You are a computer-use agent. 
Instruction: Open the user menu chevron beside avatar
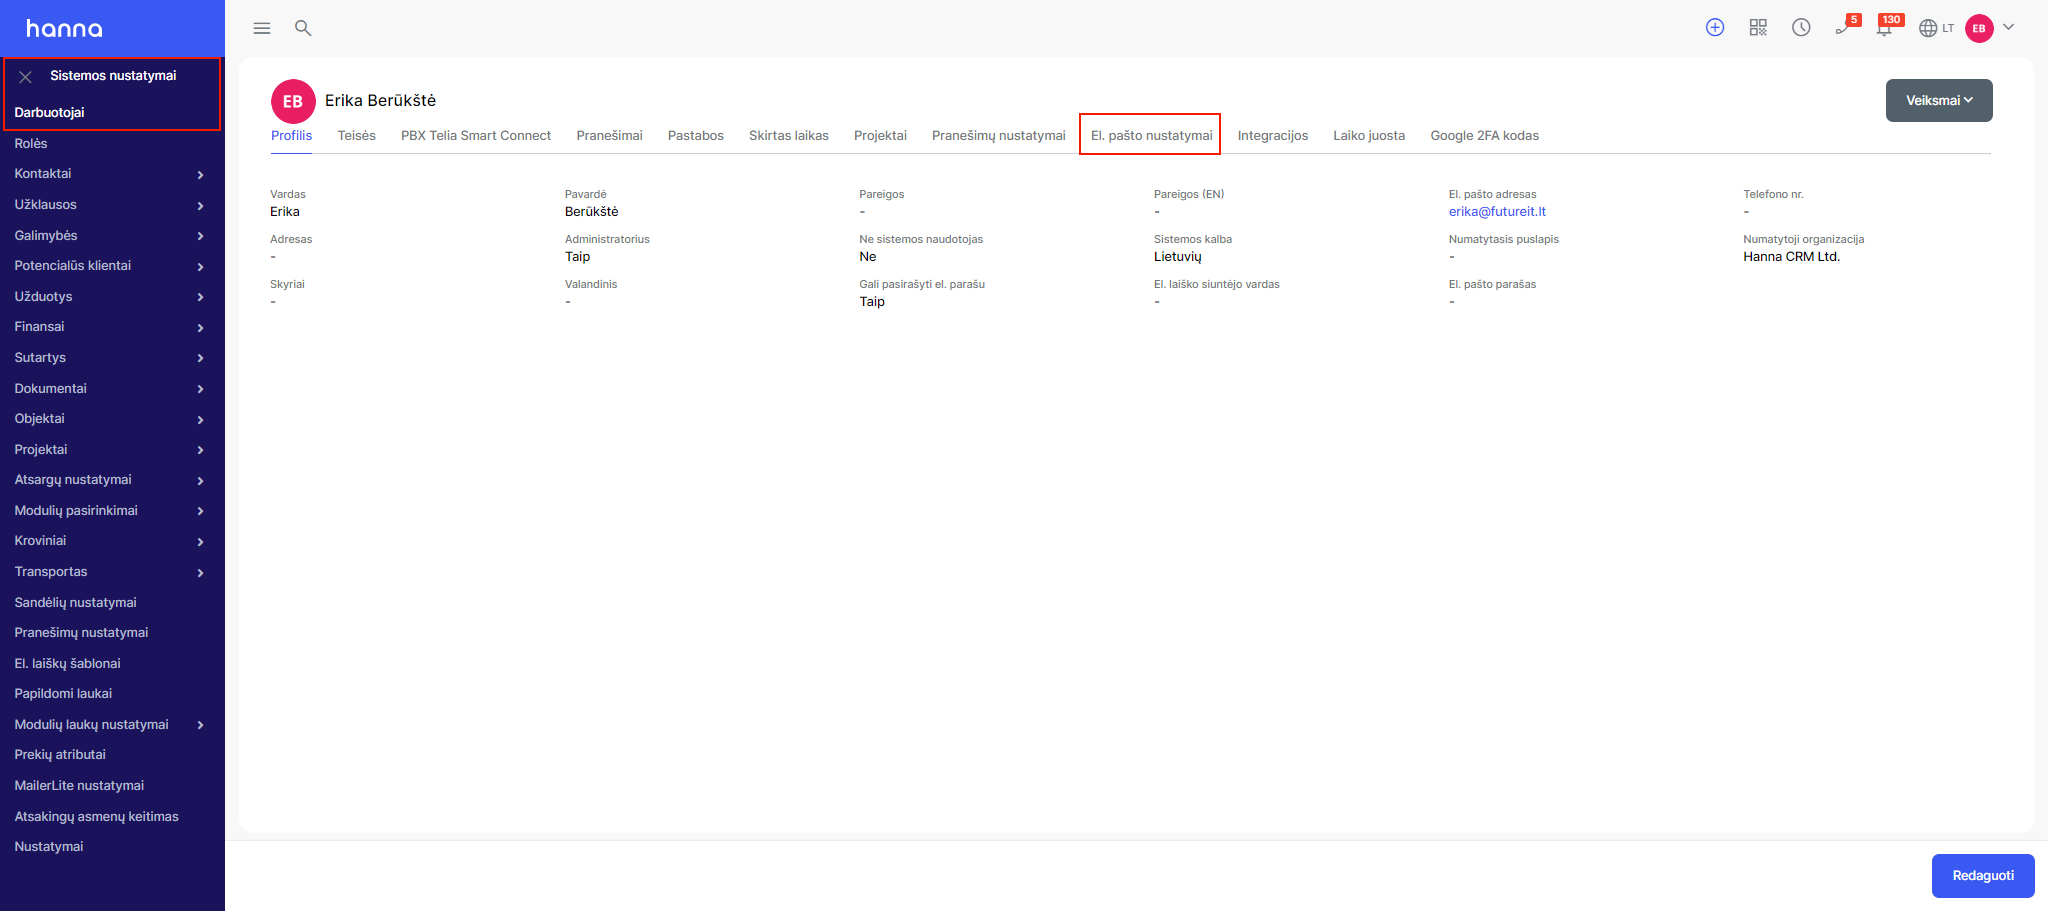pyautogui.click(x=2008, y=27)
